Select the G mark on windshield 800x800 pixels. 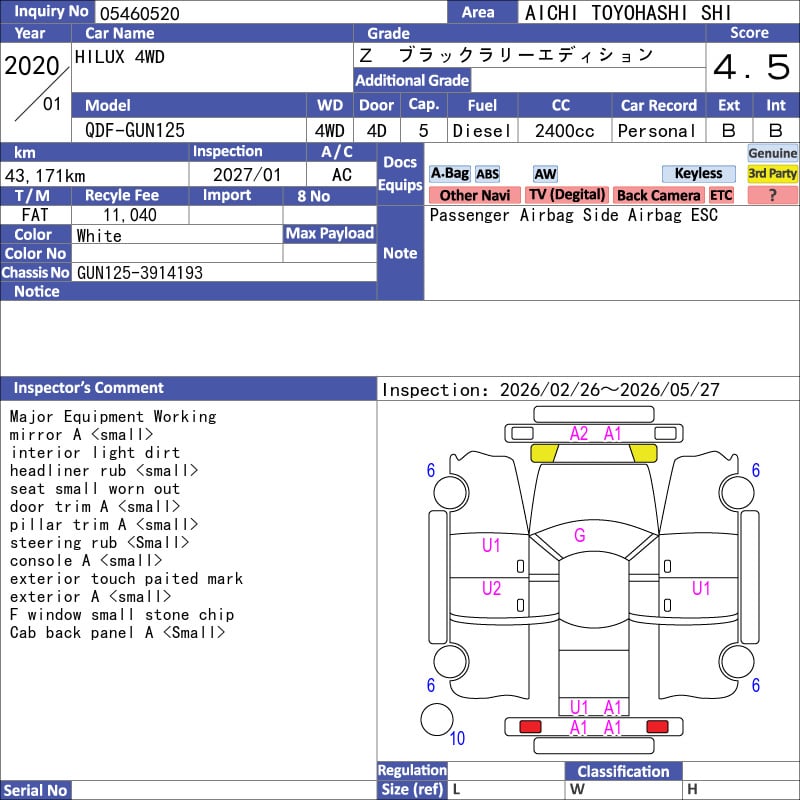click(579, 536)
